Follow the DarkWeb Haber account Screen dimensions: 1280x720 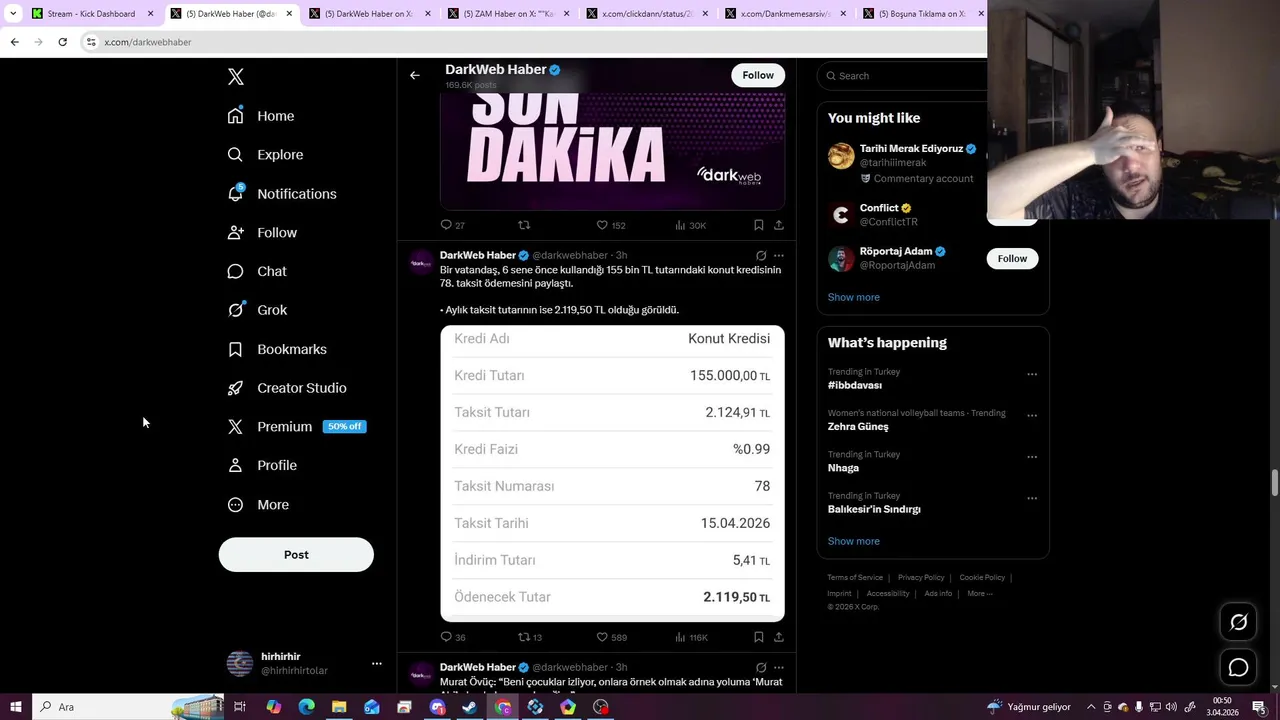click(758, 75)
